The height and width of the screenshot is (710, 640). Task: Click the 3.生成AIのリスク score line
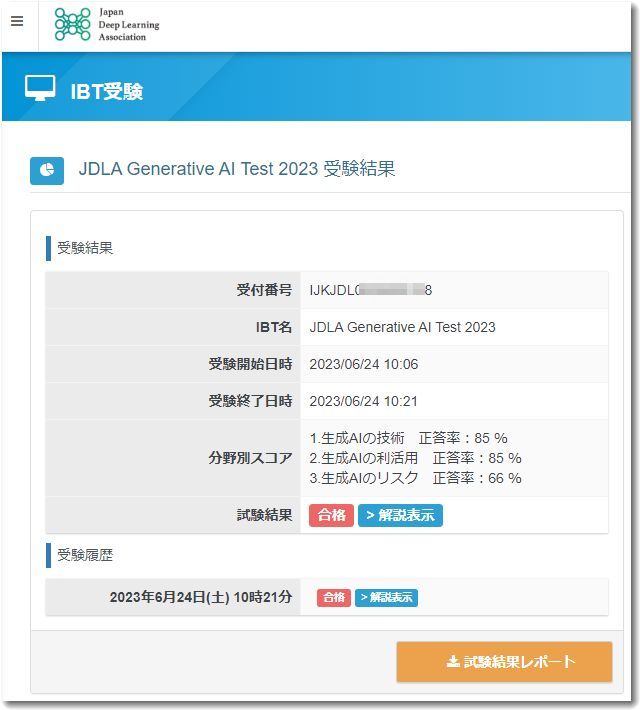pyautogui.click(x=415, y=478)
